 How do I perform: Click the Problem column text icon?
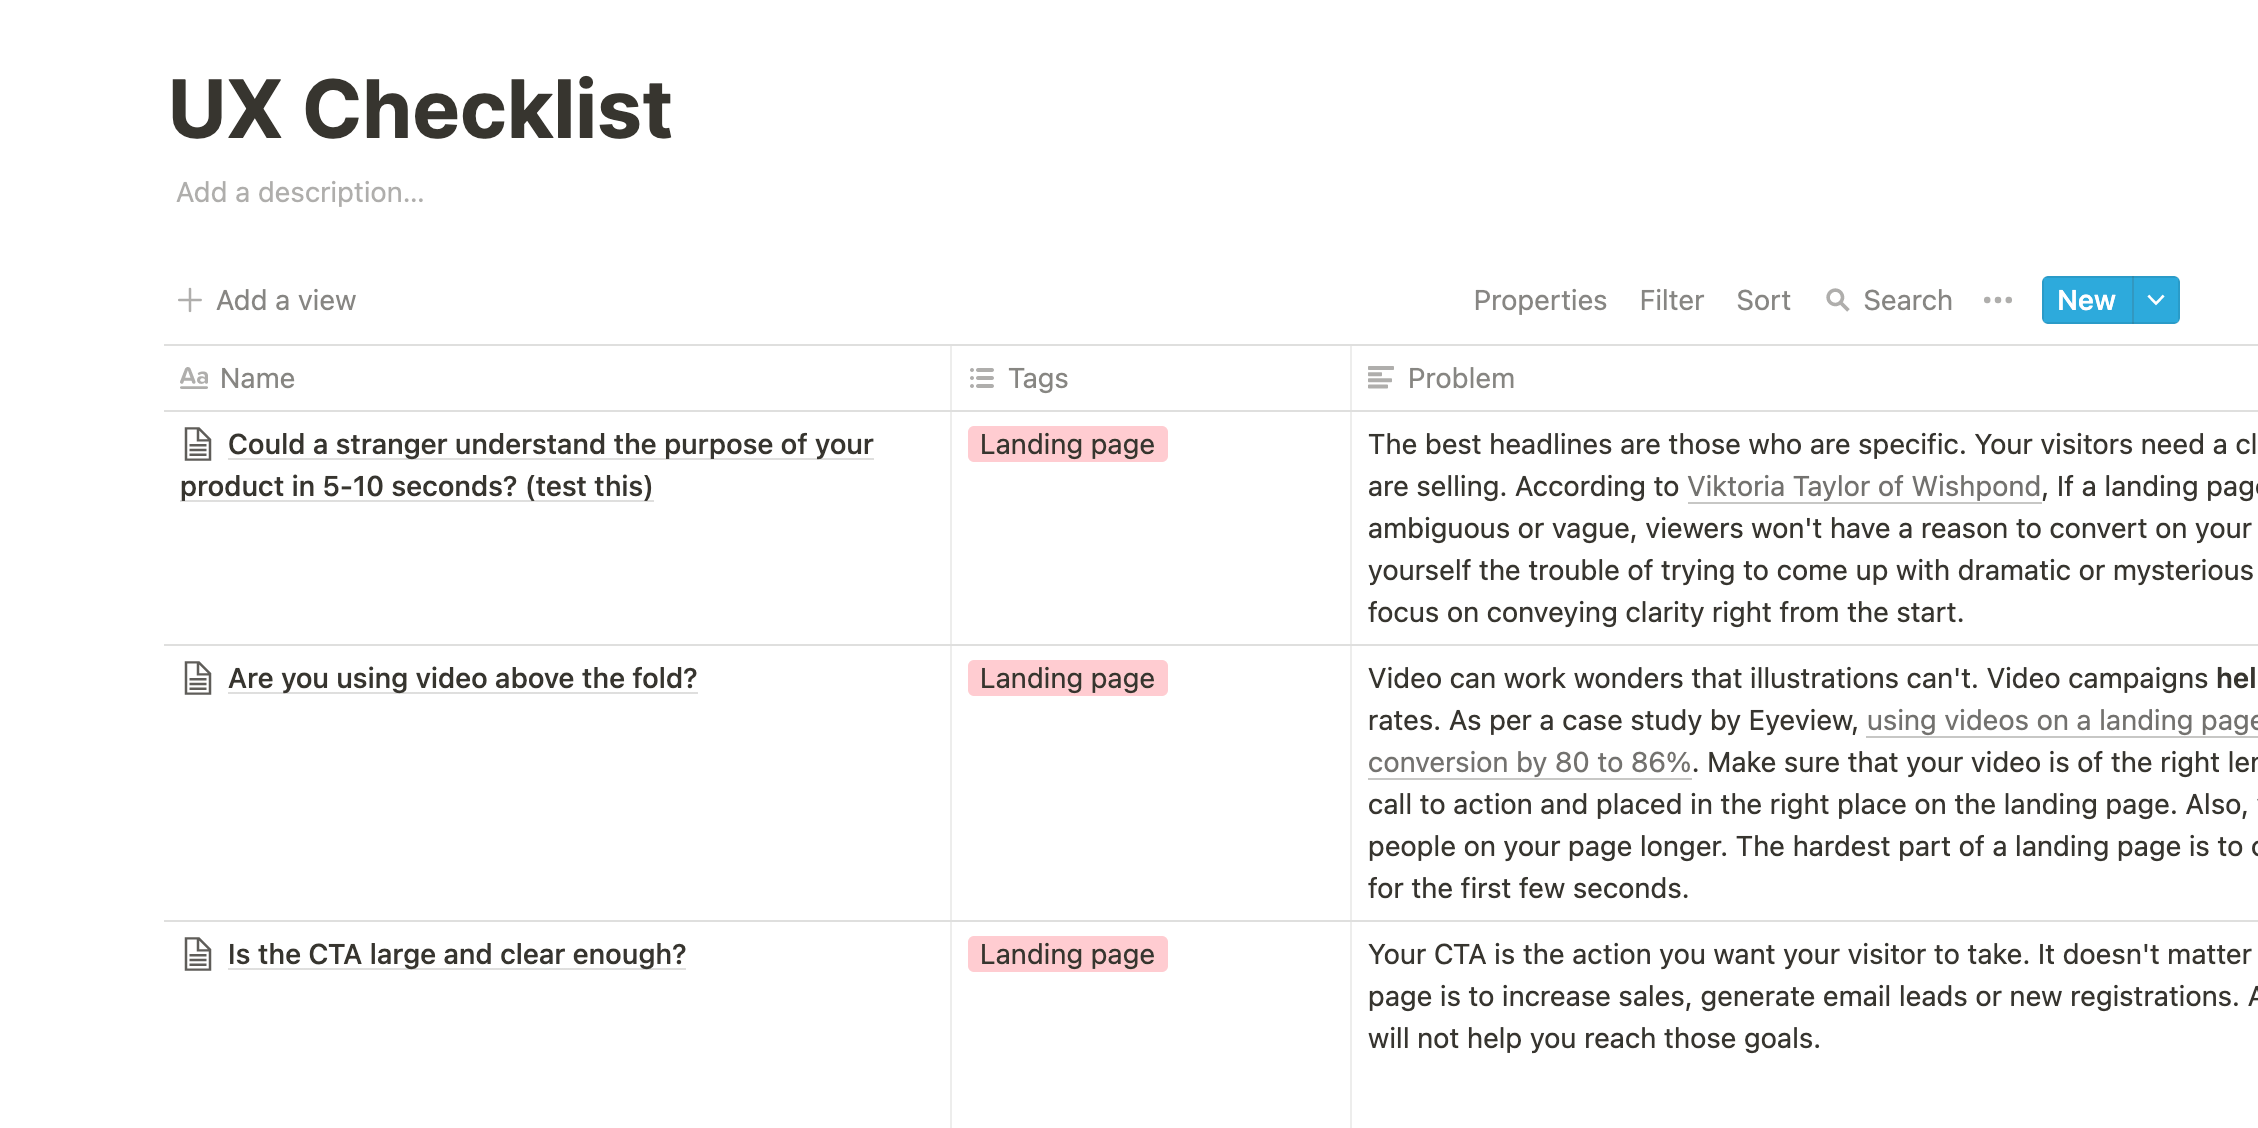[x=1380, y=378]
